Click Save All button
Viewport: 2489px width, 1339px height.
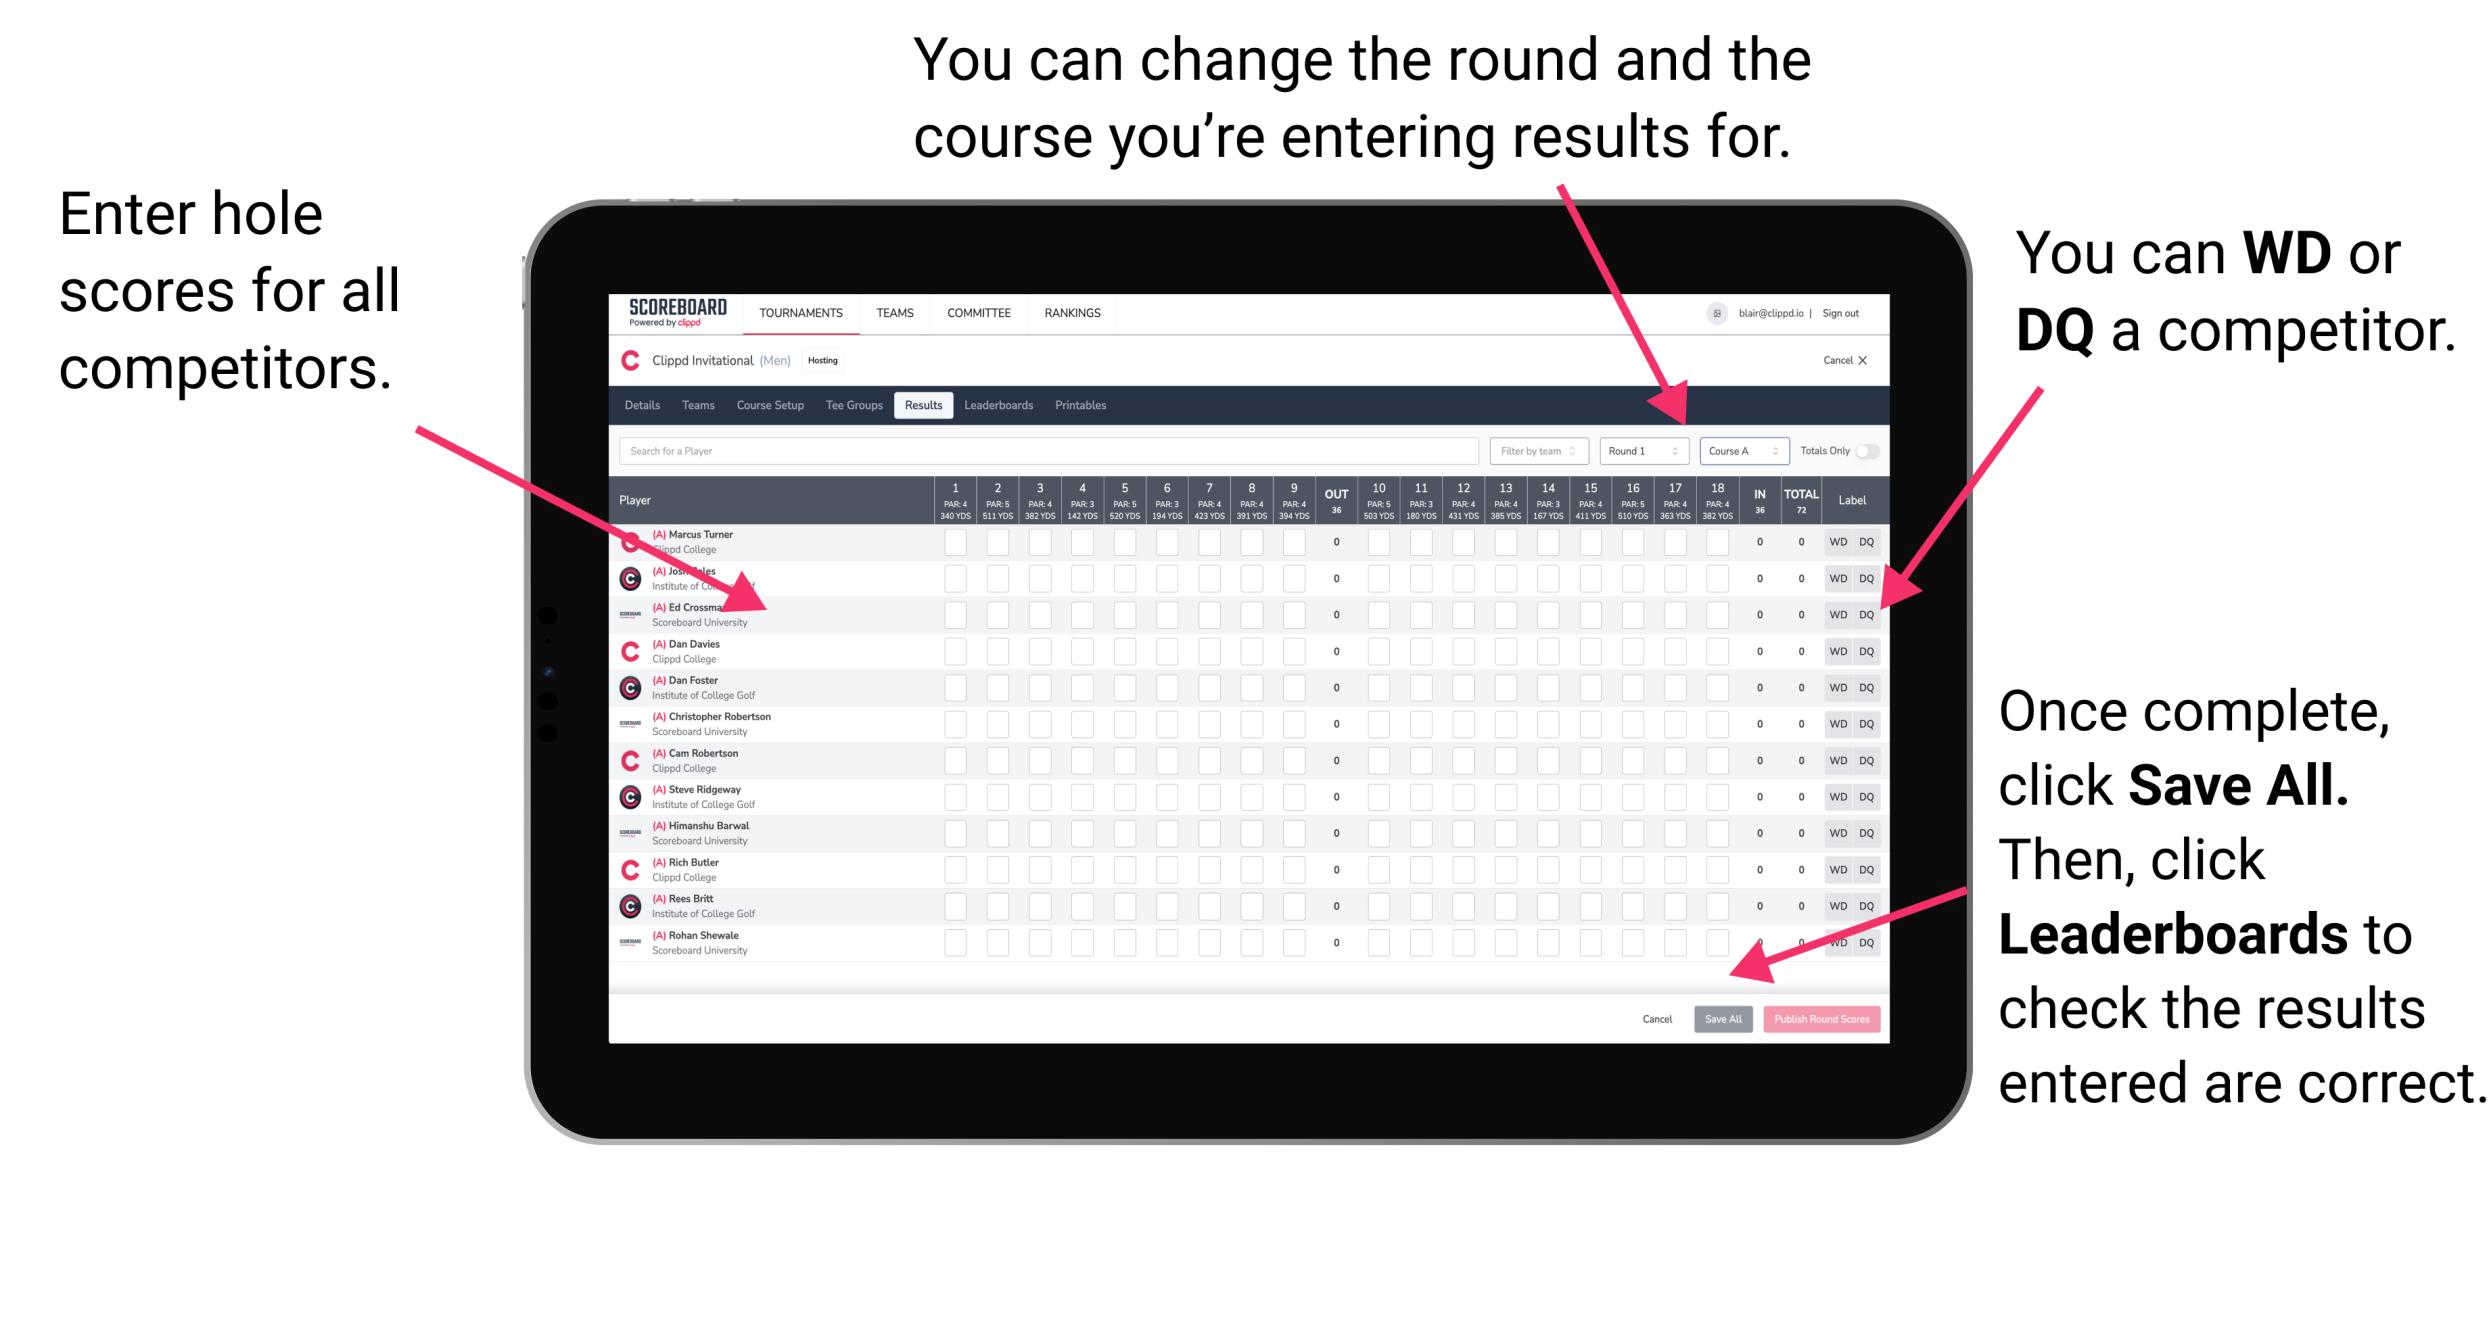(x=1723, y=1017)
